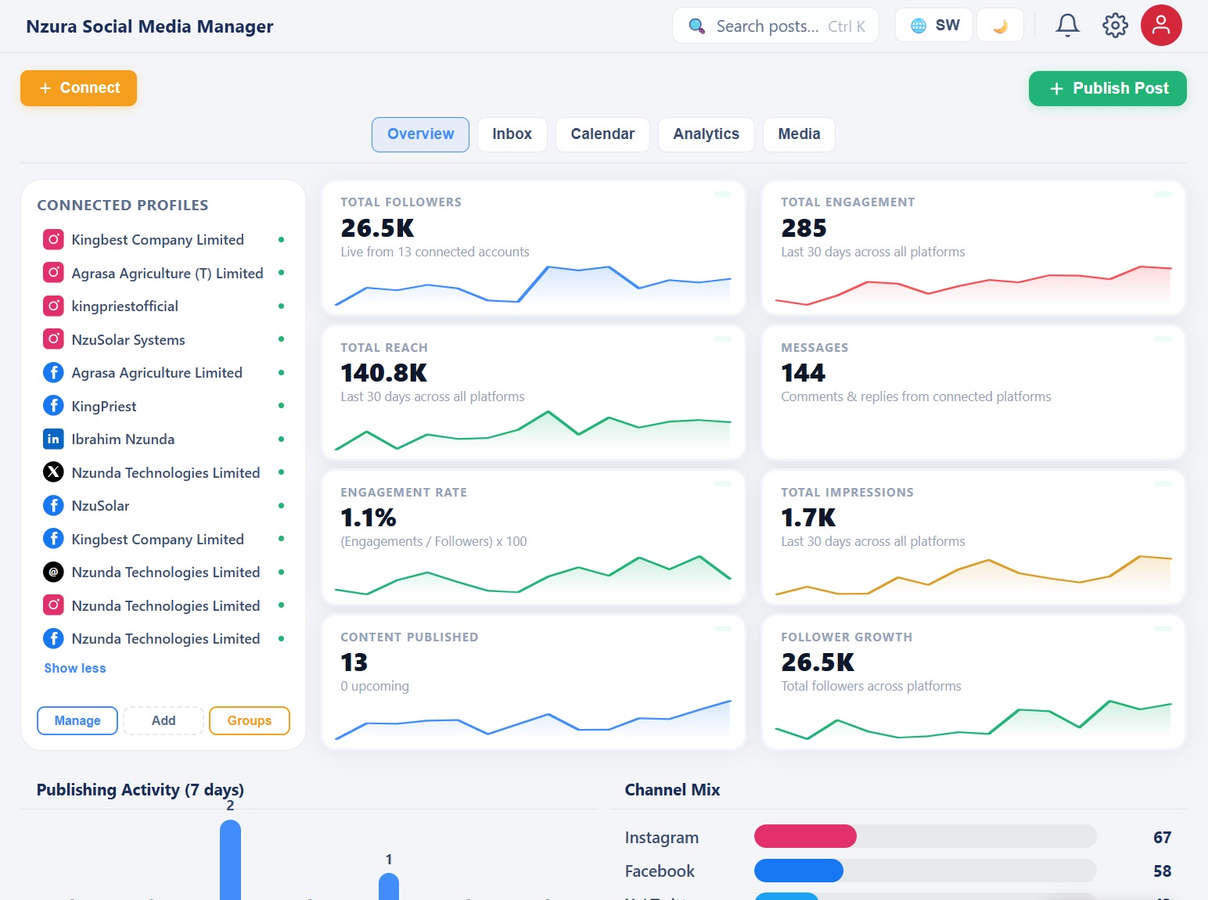Screen dimensions: 1208x900
Task: Switch to the Inbox tab
Action: (512, 134)
